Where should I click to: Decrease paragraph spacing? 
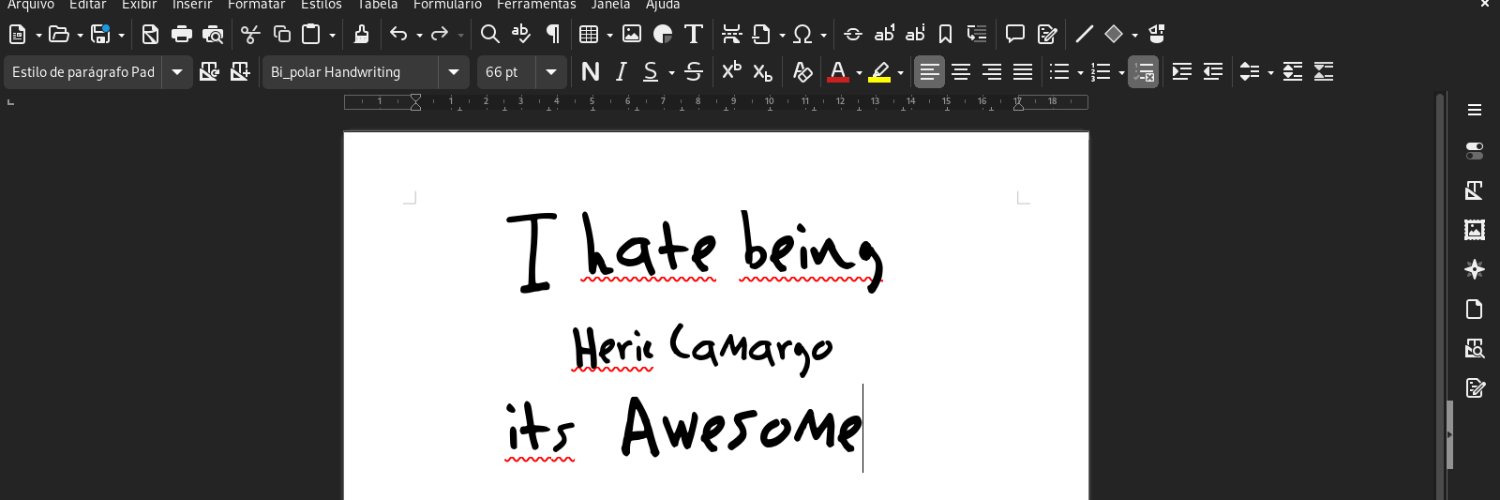pyautogui.click(x=1324, y=72)
